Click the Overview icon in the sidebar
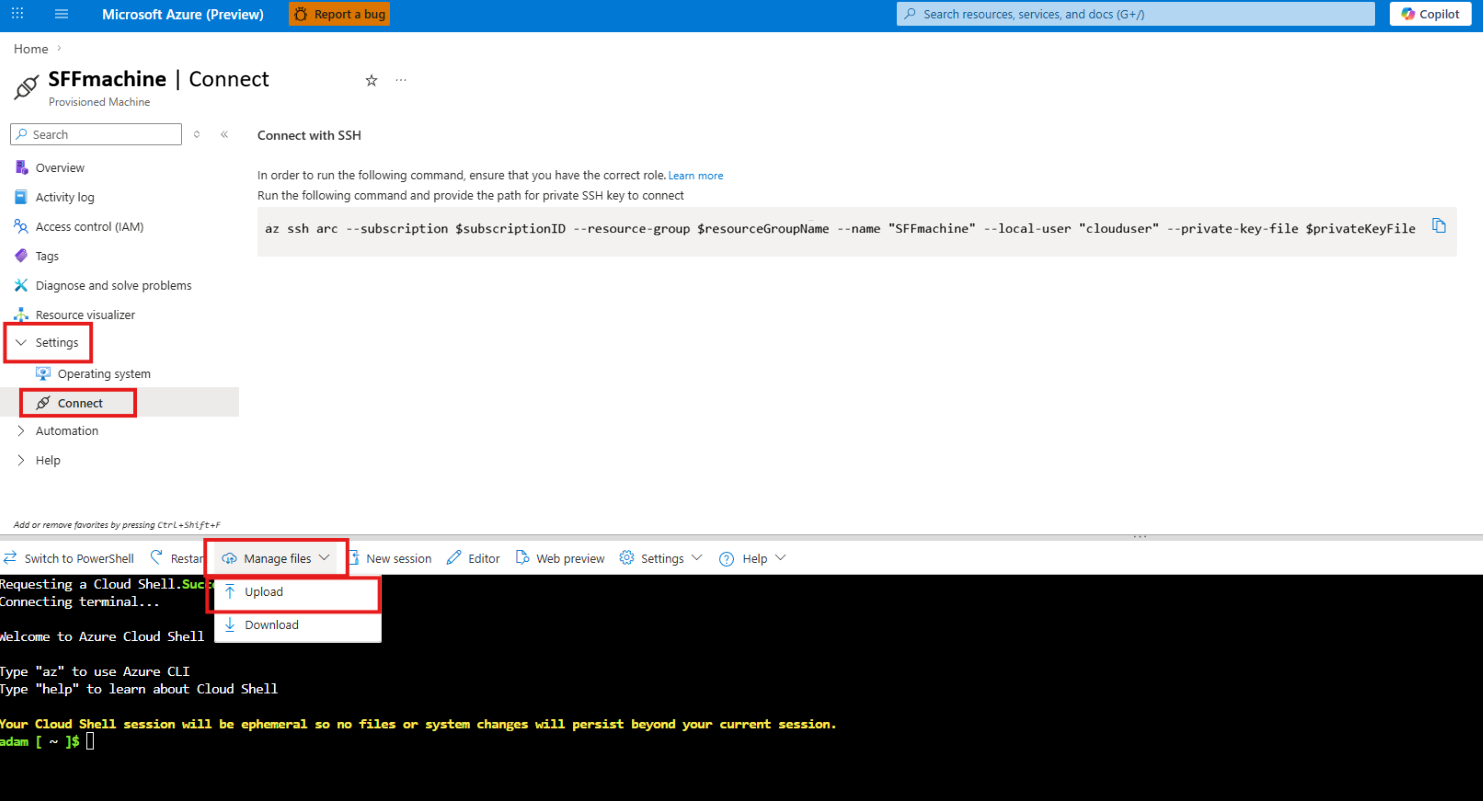Viewport: 1483px width, 801px height. (x=21, y=167)
